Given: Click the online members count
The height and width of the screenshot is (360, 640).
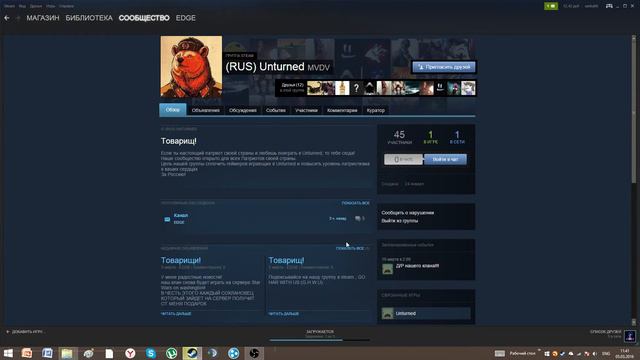Looking at the screenshot, I should pyautogui.click(x=457, y=137).
